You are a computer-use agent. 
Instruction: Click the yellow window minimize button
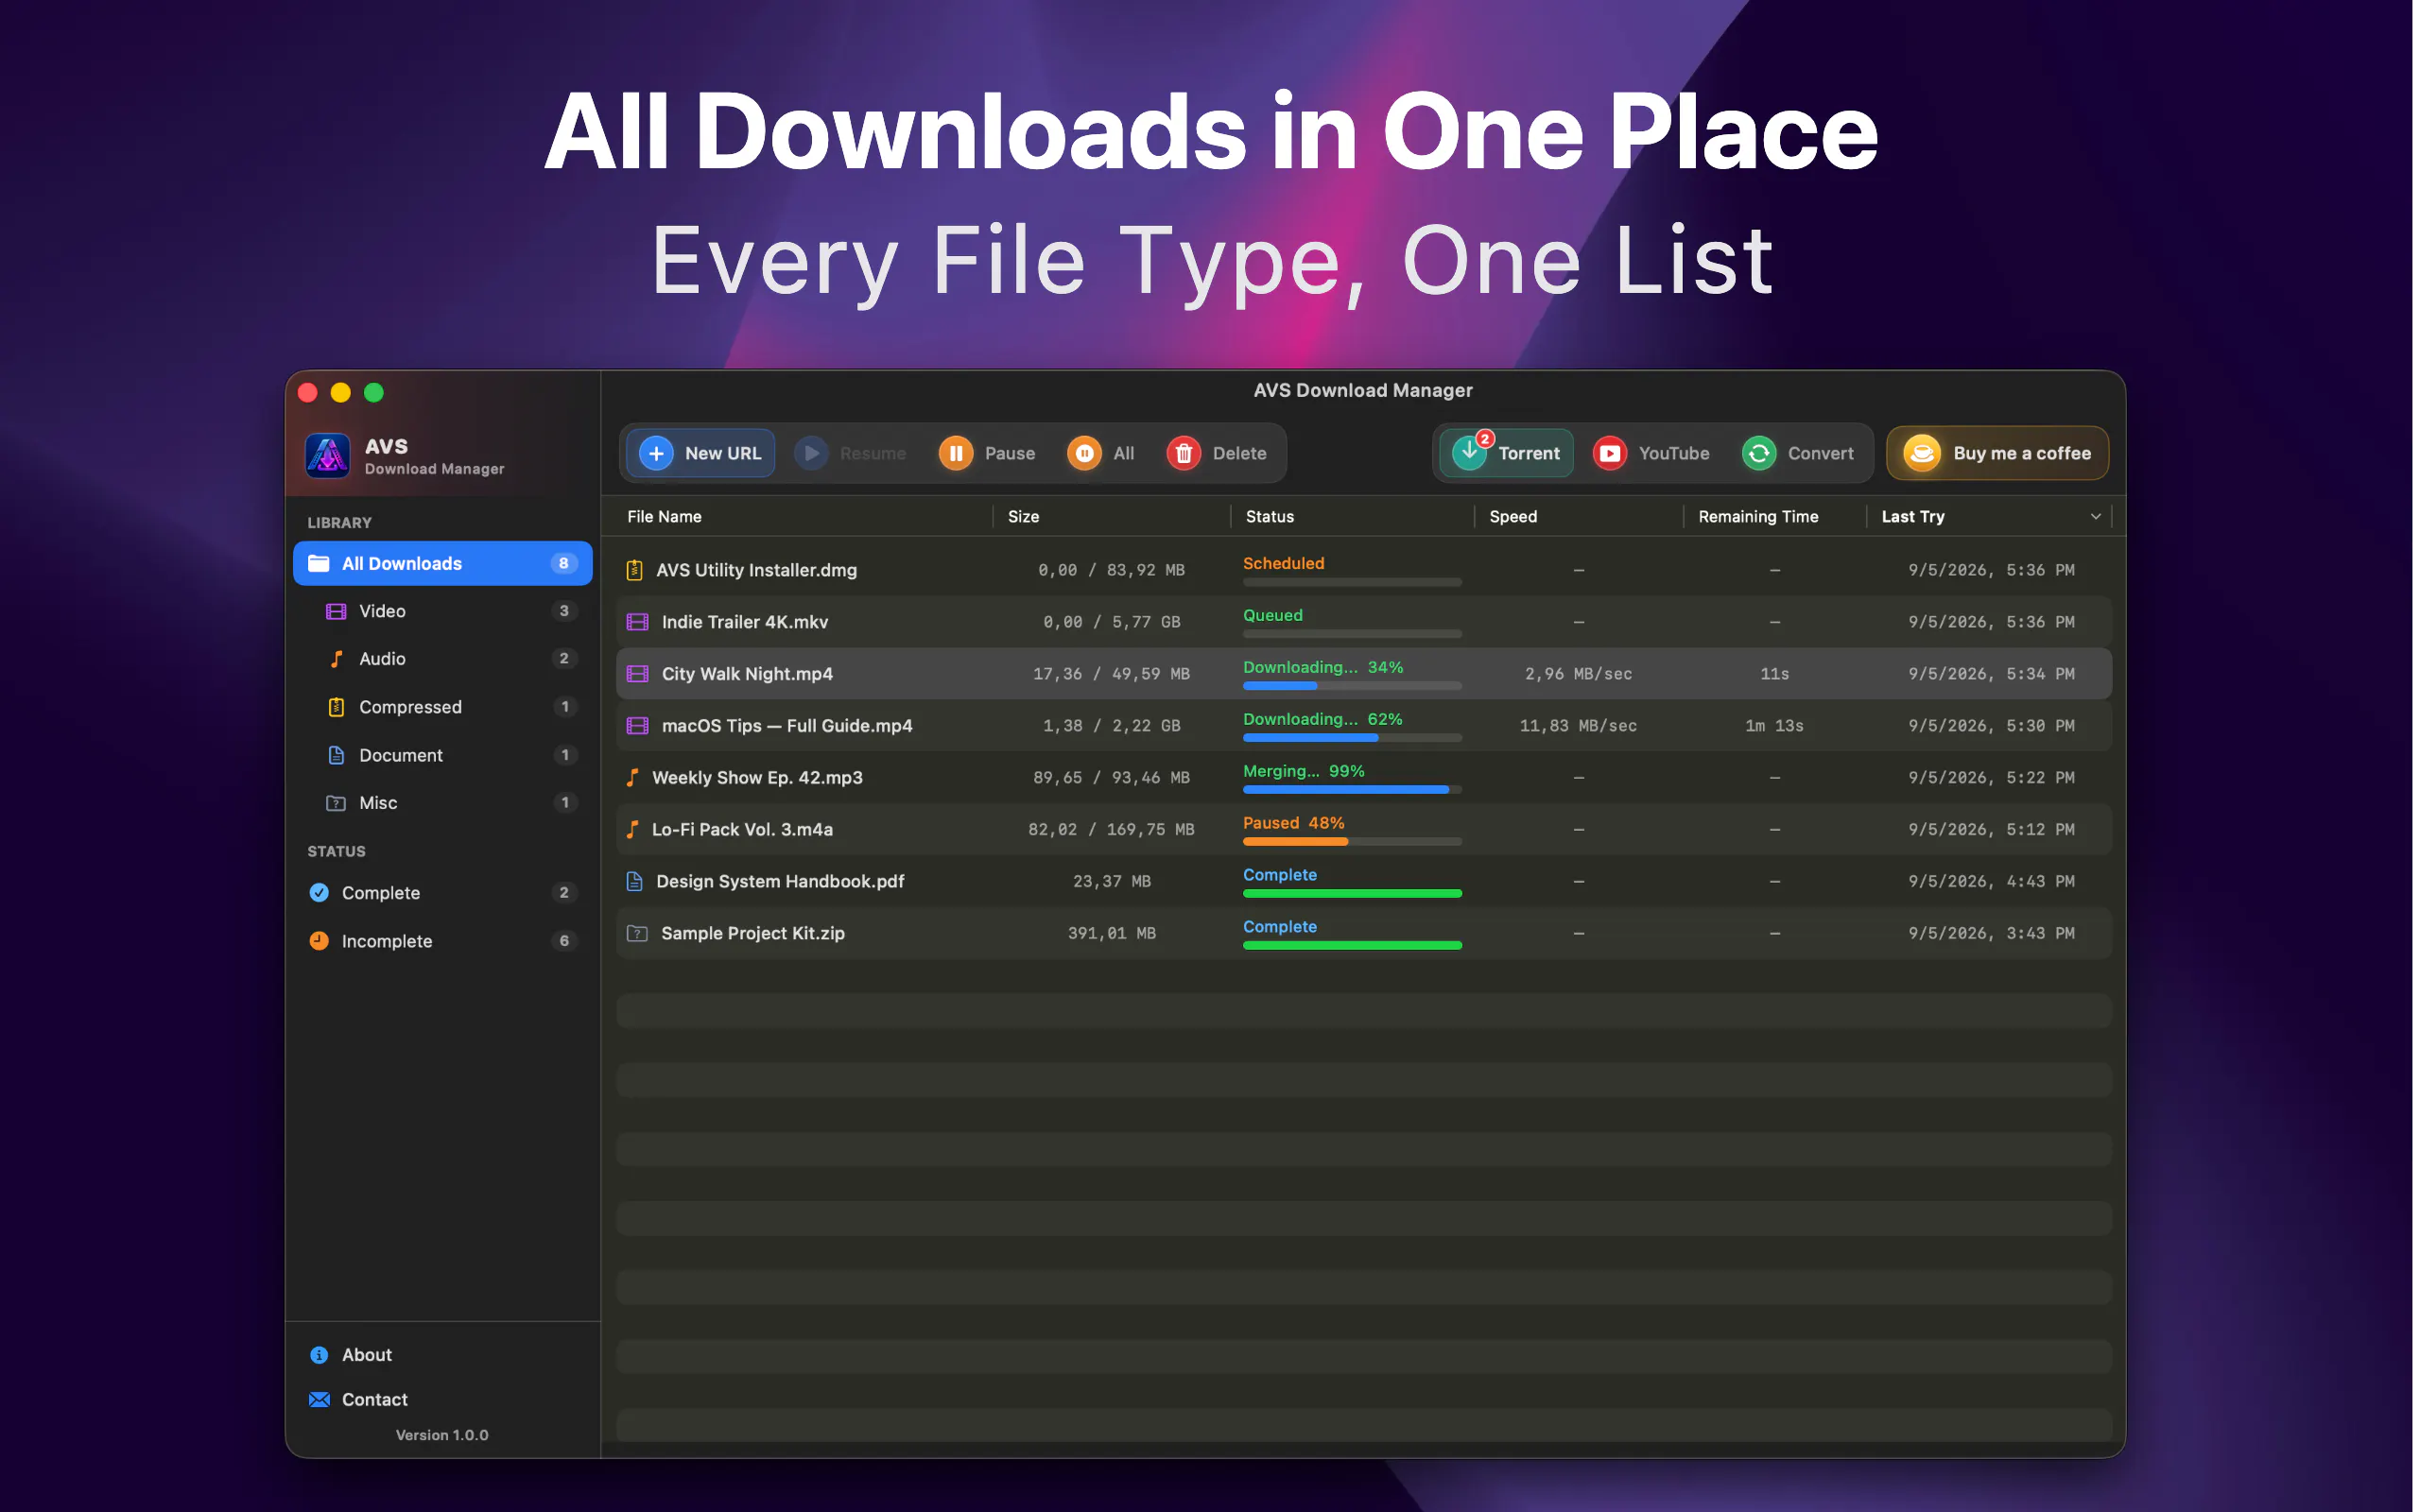(342, 394)
